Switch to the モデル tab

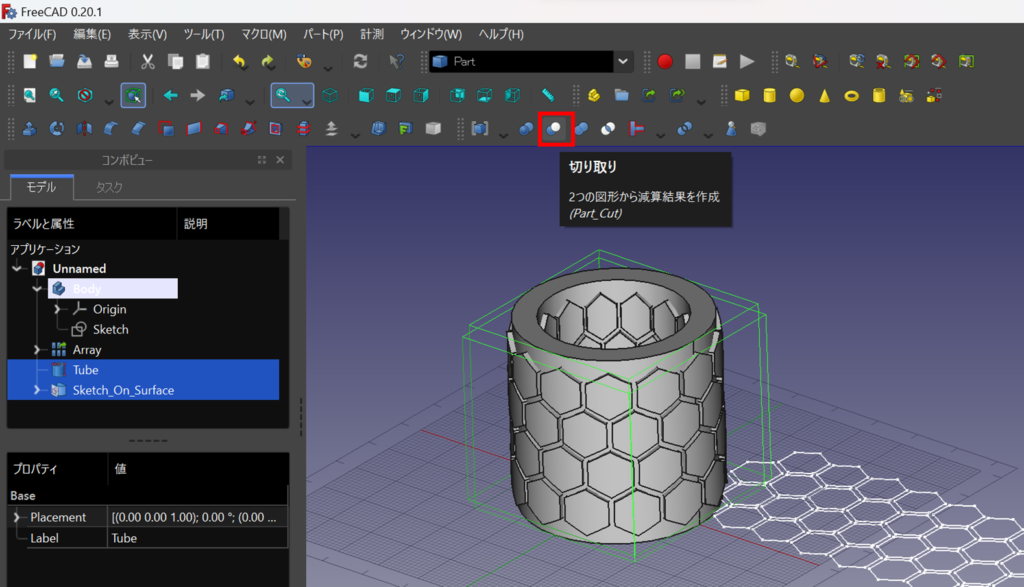pyautogui.click(x=41, y=187)
